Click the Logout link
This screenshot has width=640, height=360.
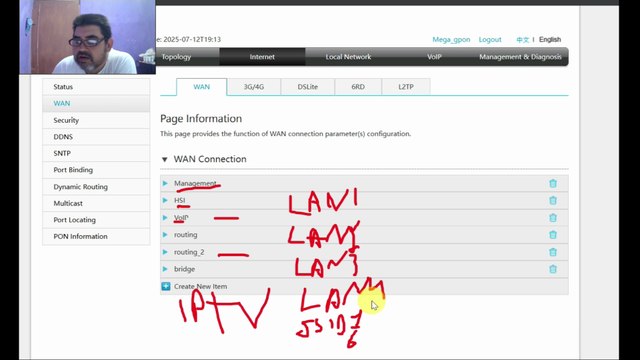490,40
